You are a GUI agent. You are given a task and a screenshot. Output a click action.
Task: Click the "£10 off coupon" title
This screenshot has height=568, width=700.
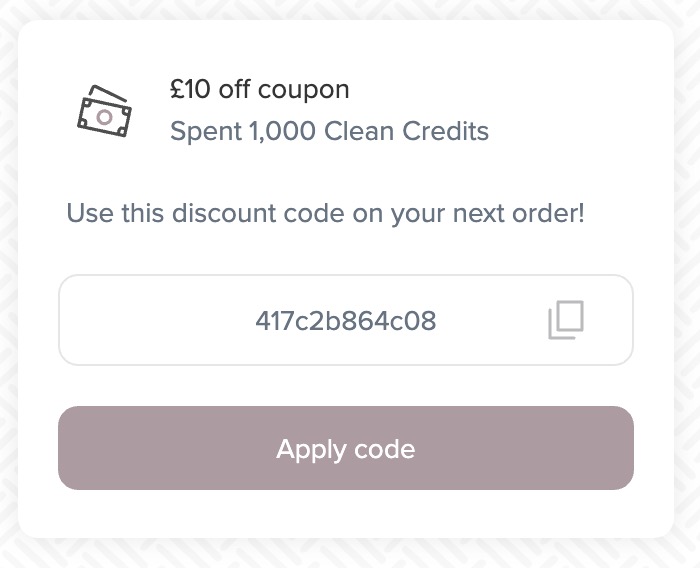259,90
